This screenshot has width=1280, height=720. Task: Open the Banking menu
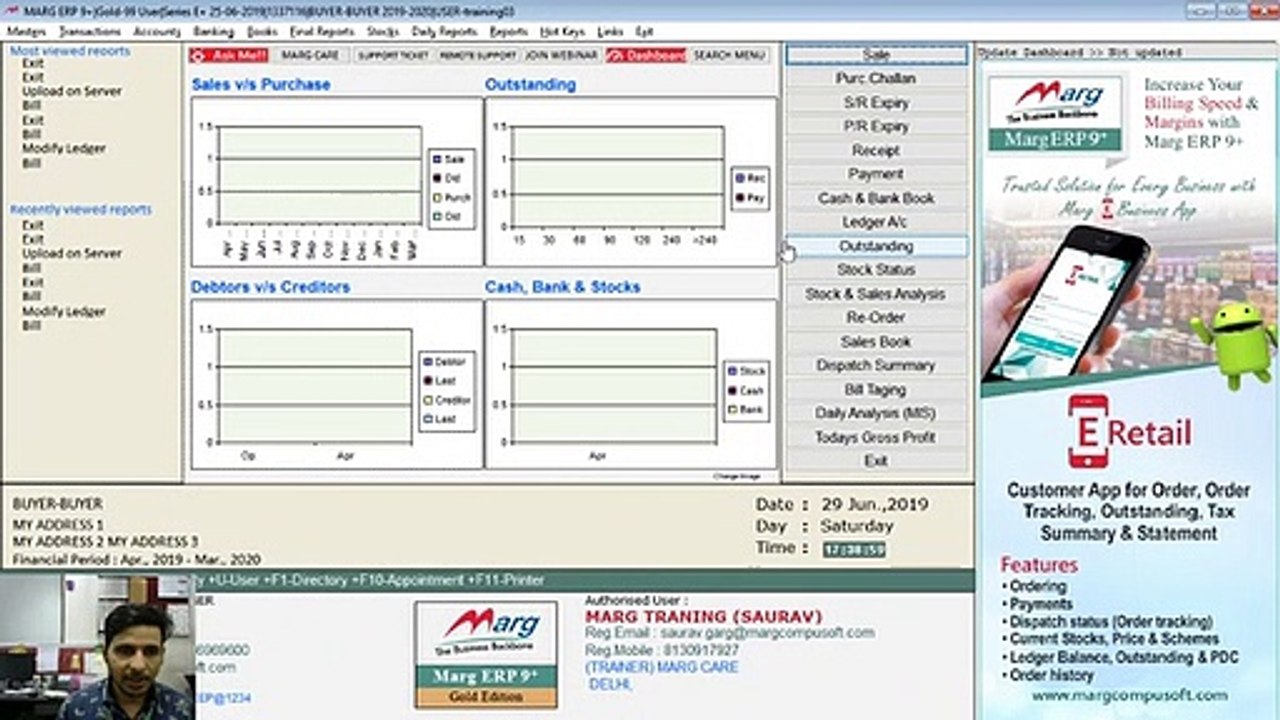(213, 32)
